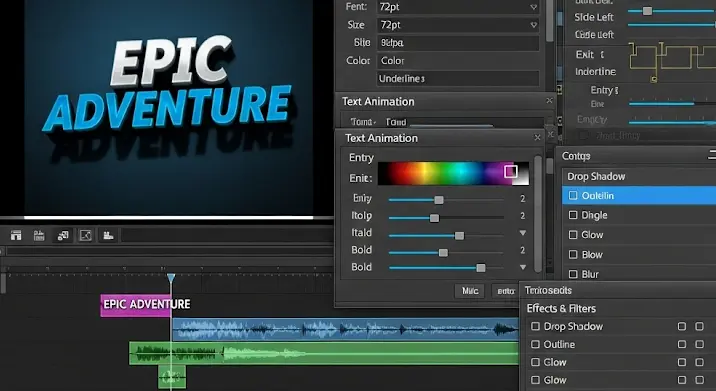Screen dimensions: 716x391
Task: Open the framed curve graph toolbar icon
Action: [85, 235]
